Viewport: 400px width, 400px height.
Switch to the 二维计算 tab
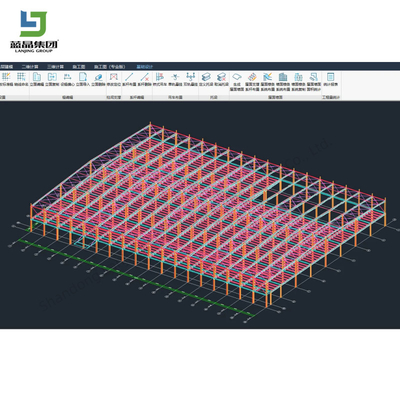(x=30, y=67)
